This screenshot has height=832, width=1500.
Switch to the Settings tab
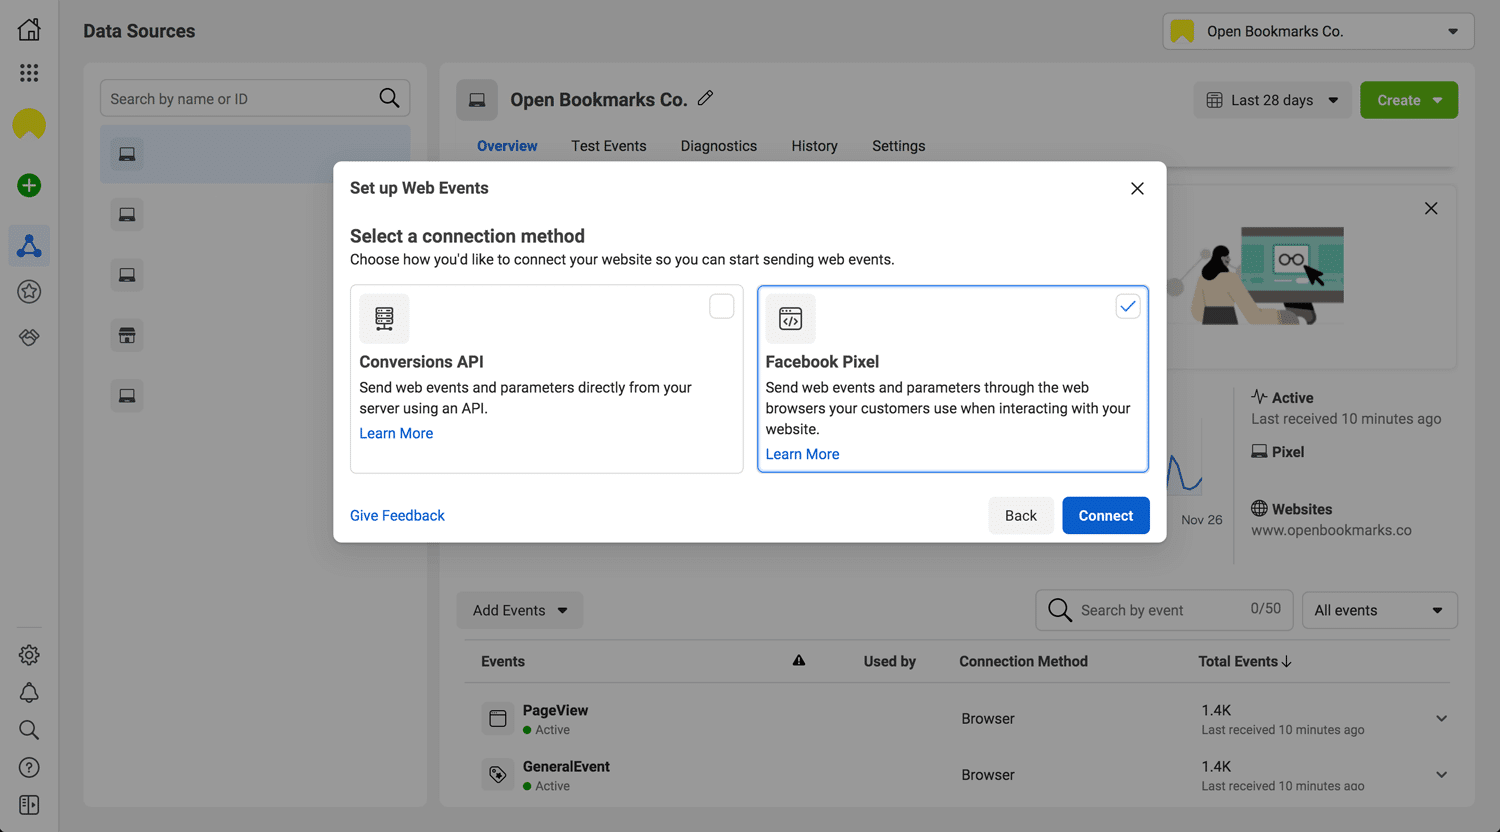[898, 146]
